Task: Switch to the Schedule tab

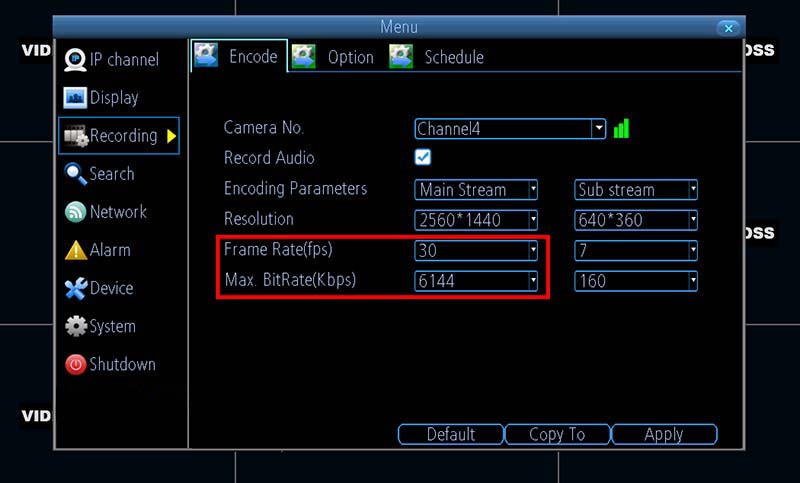Action: [x=436, y=57]
